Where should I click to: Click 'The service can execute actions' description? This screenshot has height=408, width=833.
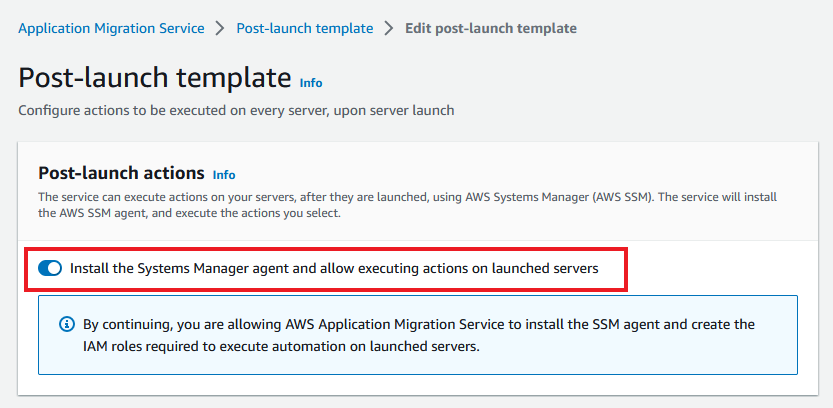point(407,206)
